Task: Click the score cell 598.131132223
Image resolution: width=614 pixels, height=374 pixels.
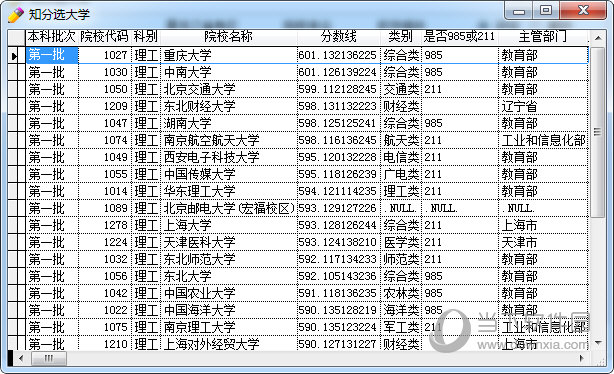Action: click(x=339, y=107)
